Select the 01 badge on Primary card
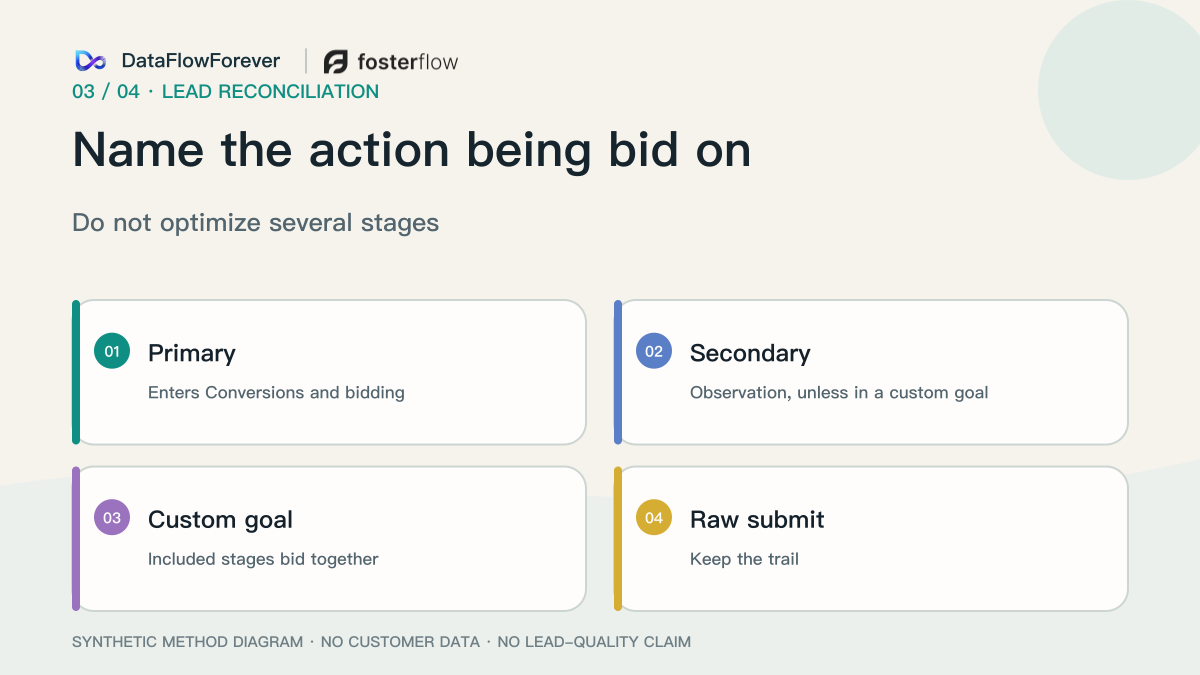 (112, 351)
